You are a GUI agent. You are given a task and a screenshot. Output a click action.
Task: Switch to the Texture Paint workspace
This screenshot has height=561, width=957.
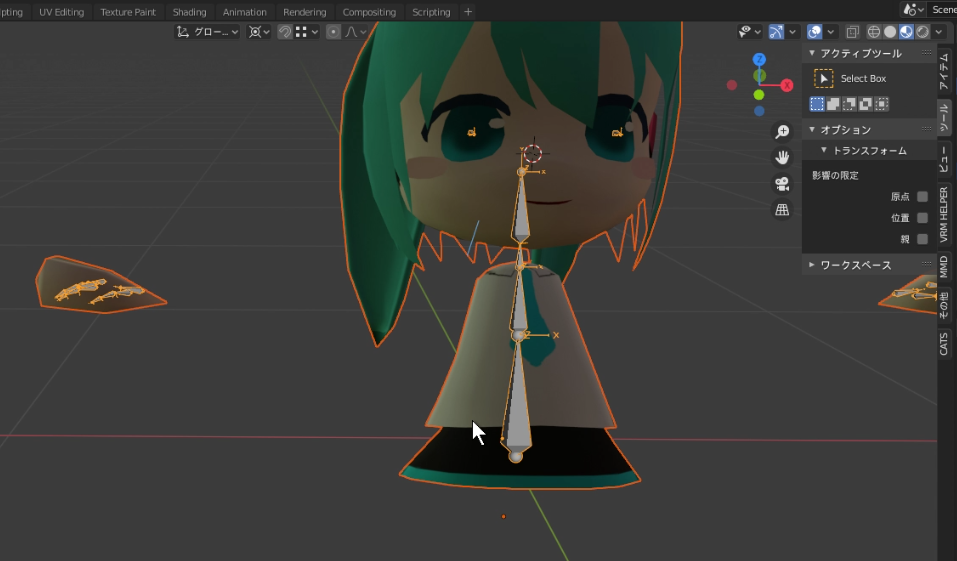128,12
